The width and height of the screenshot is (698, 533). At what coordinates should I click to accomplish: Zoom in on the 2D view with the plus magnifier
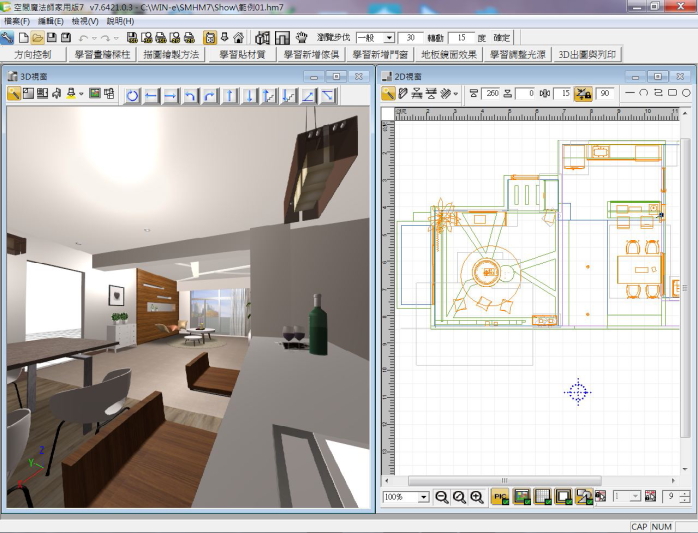point(477,496)
